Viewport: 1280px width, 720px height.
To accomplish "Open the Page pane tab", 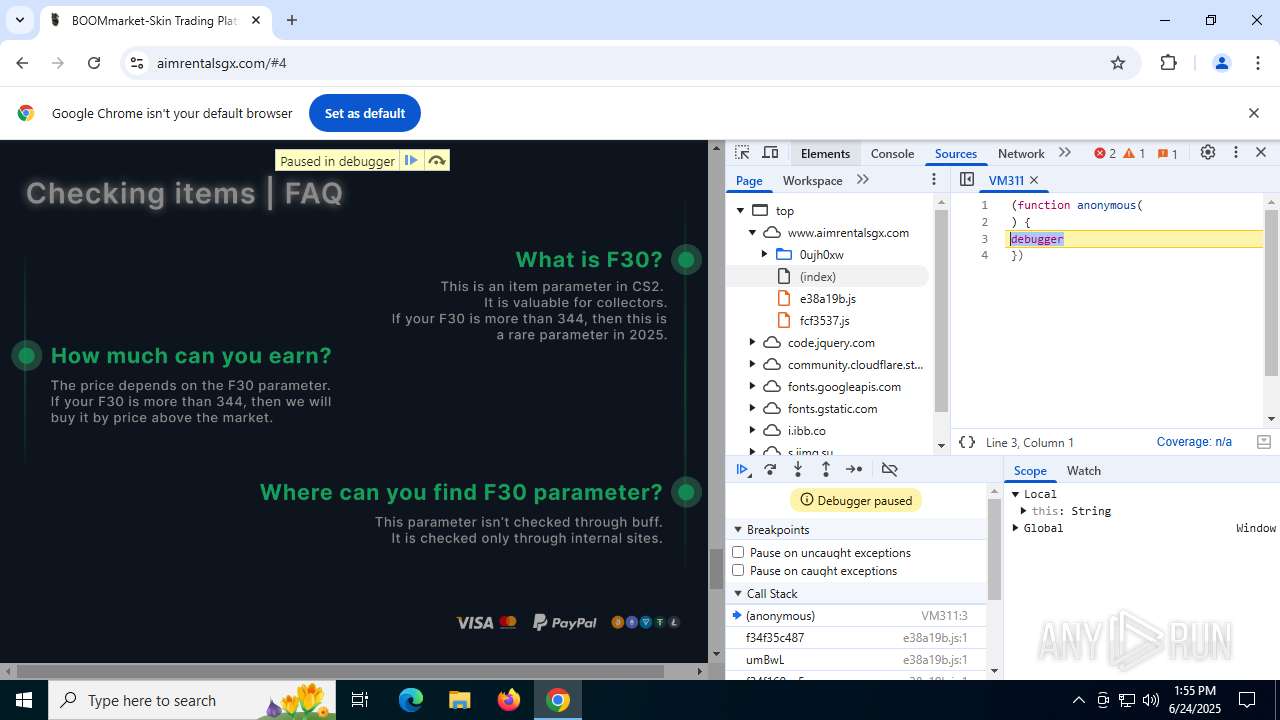I will tap(749, 180).
